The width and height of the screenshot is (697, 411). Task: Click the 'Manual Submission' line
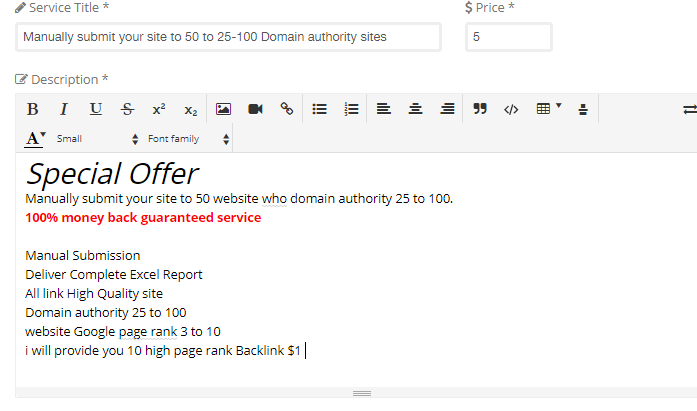click(83, 255)
